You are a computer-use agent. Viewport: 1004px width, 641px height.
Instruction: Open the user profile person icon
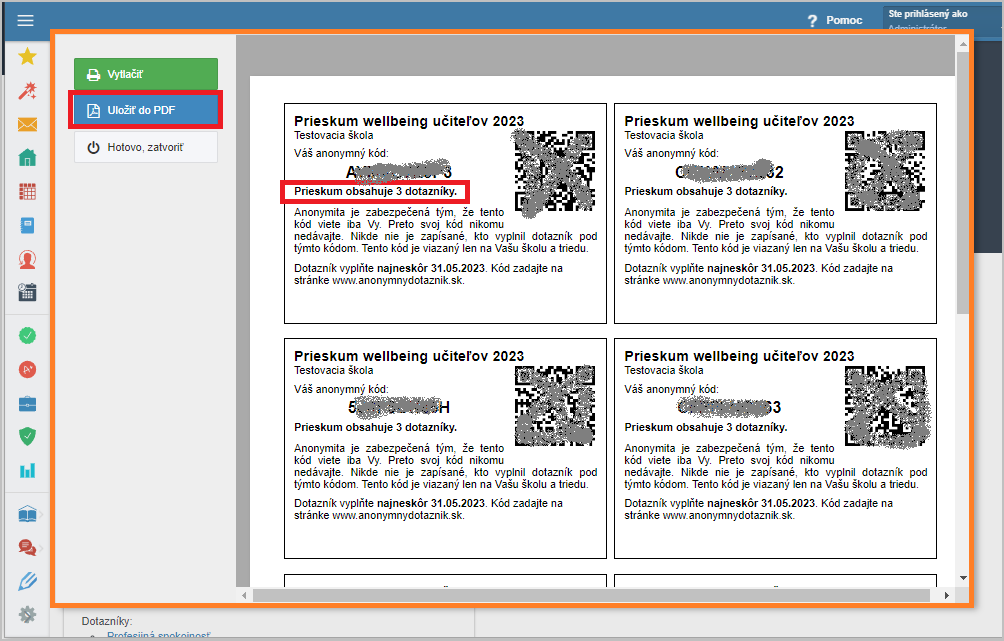click(27, 259)
